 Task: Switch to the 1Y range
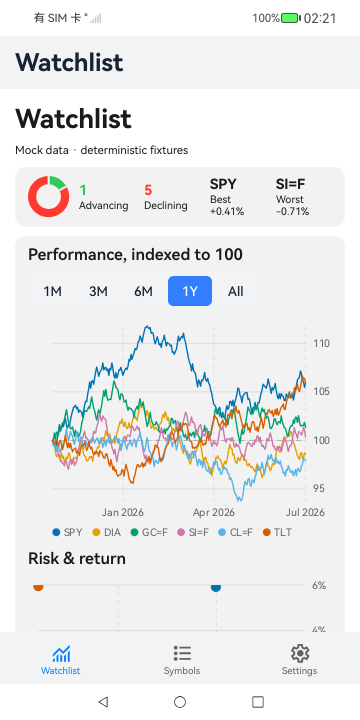(x=190, y=291)
